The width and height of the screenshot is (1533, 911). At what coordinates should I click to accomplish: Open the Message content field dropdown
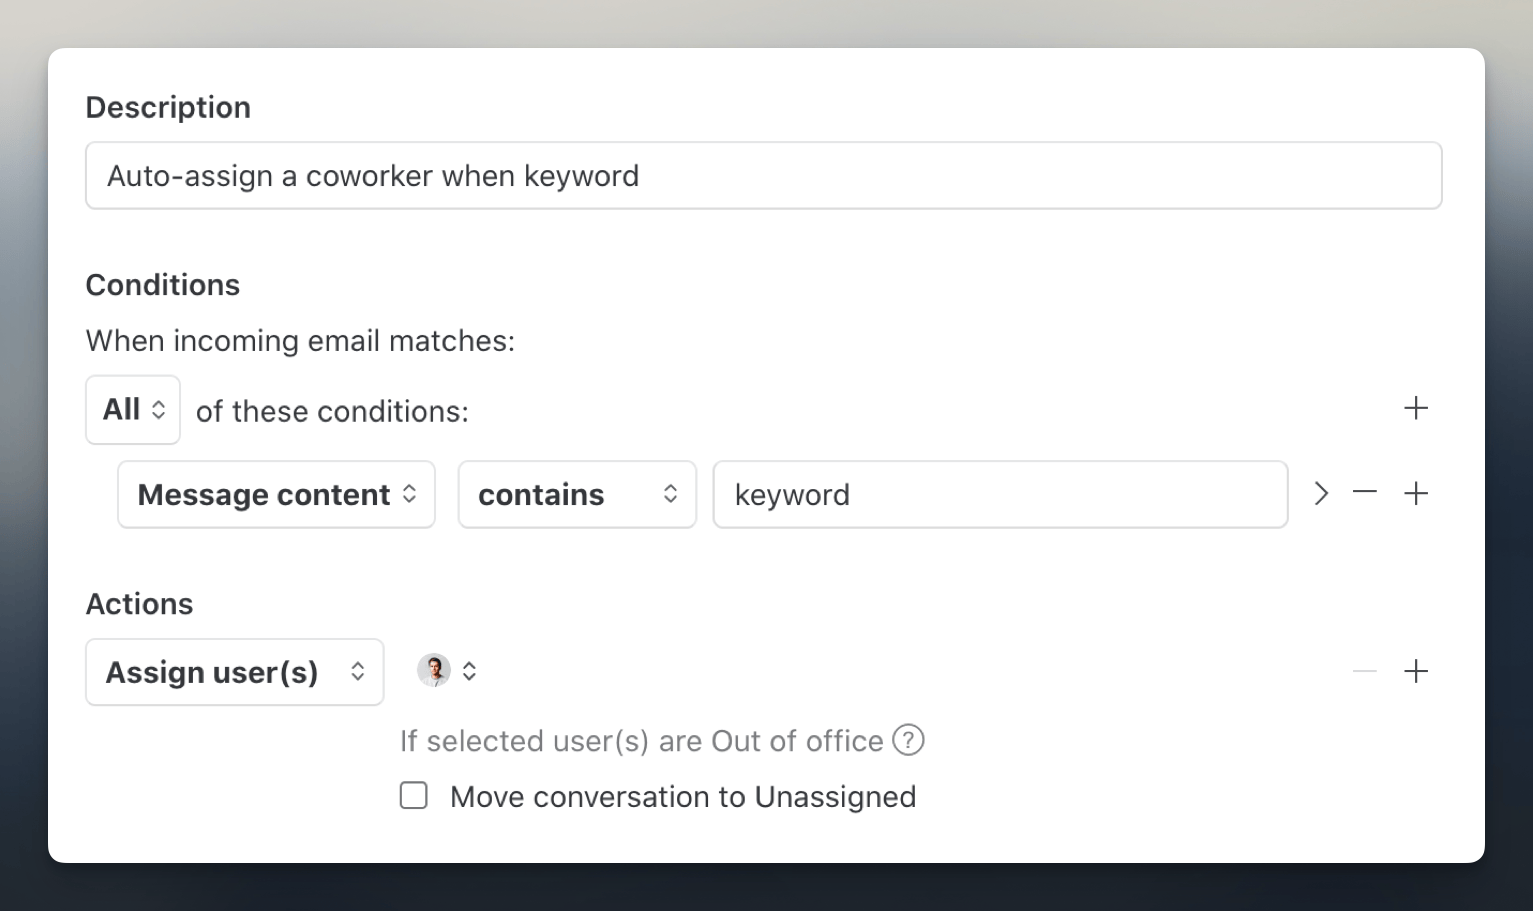[x=276, y=494]
